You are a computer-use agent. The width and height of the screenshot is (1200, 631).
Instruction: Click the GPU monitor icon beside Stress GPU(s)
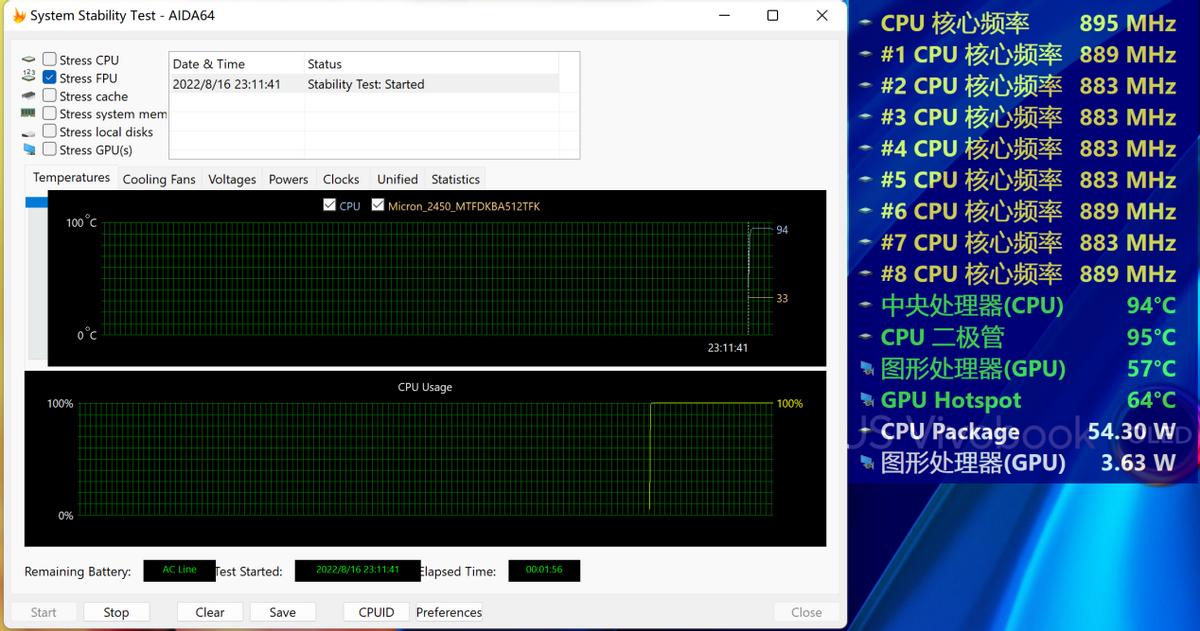pos(27,149)
